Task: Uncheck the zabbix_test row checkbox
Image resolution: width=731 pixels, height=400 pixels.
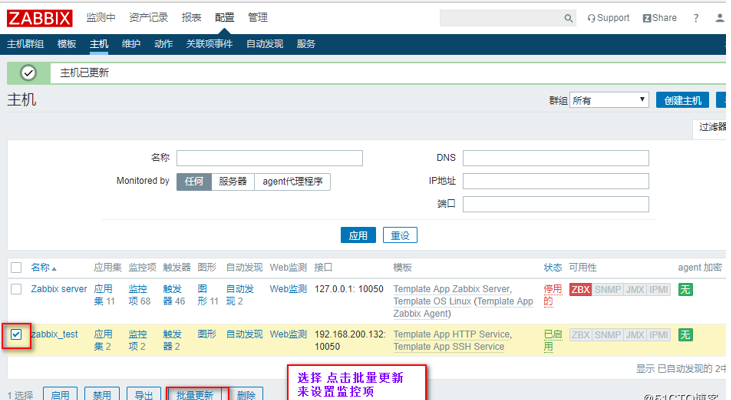Action: pos(16,335)
